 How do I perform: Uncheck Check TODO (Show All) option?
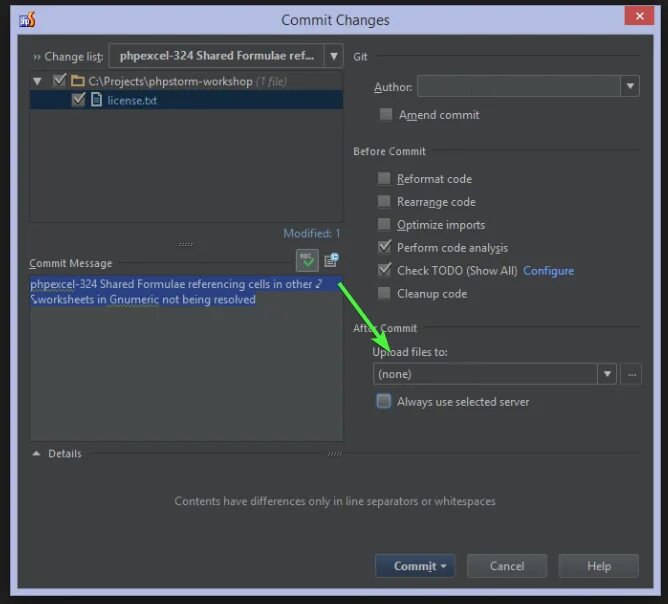384,270
